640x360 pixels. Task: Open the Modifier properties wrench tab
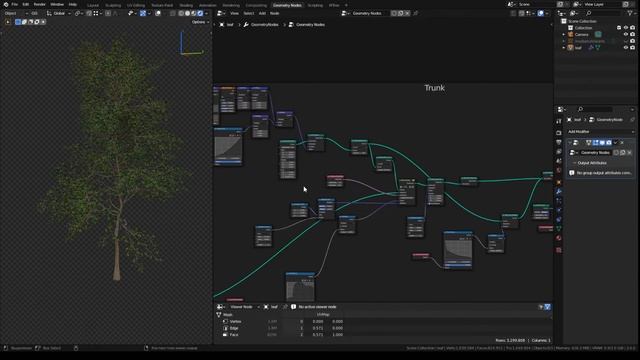(559, 191)
